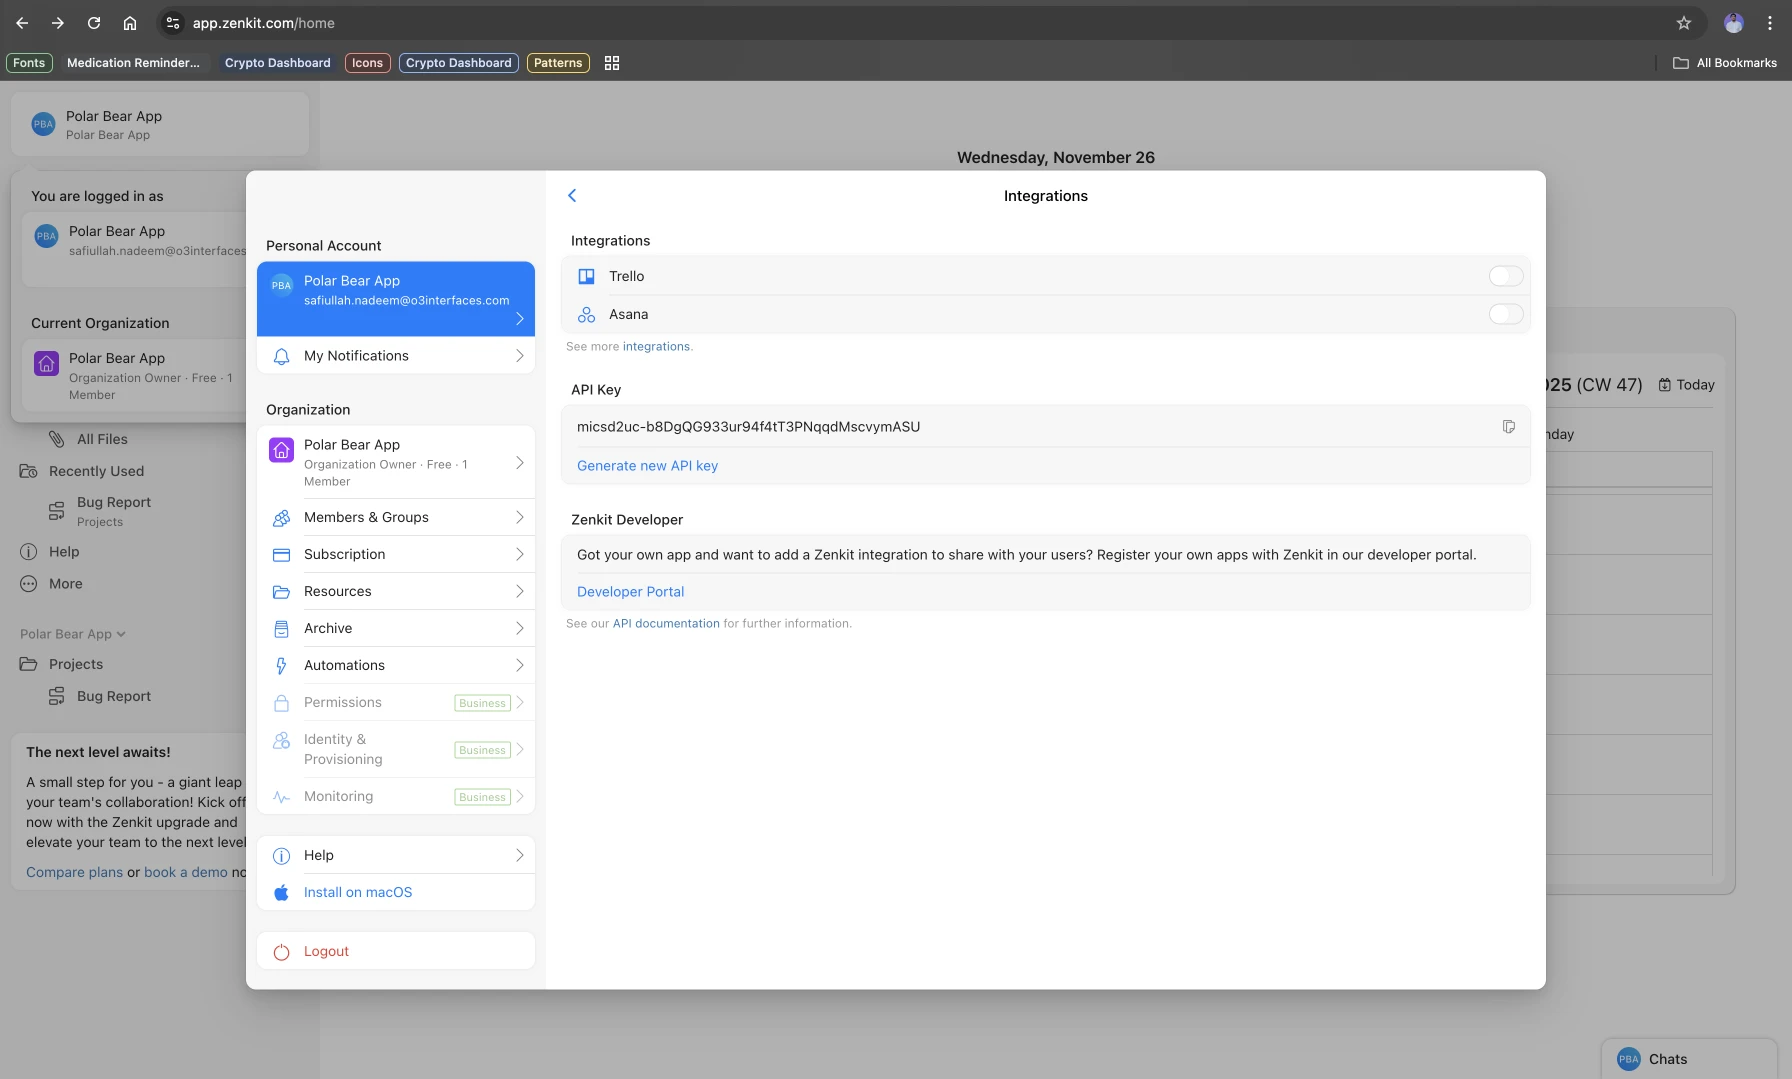Click the bell icon for My Notifications
This screenshot has width=1792, height=1079.
pyautogui.click(x=282, y=357)
